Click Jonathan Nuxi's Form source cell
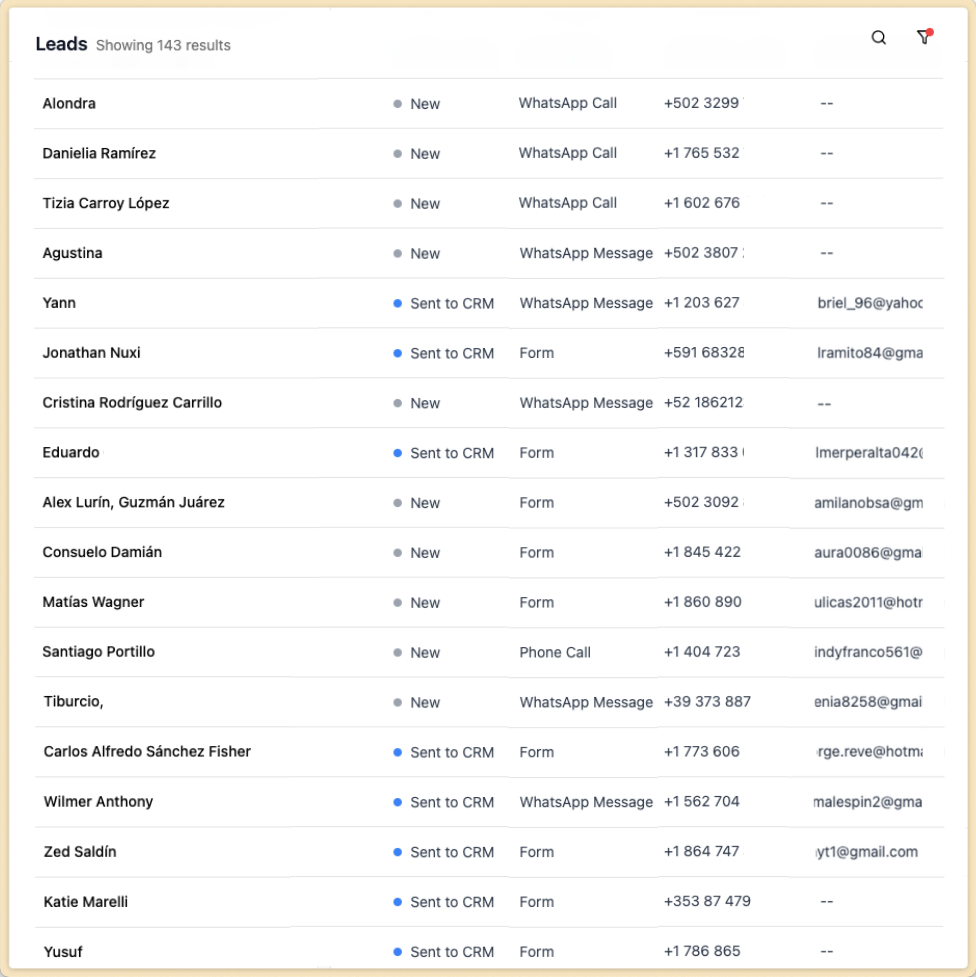976x977 pixels. tap(536, 353)
